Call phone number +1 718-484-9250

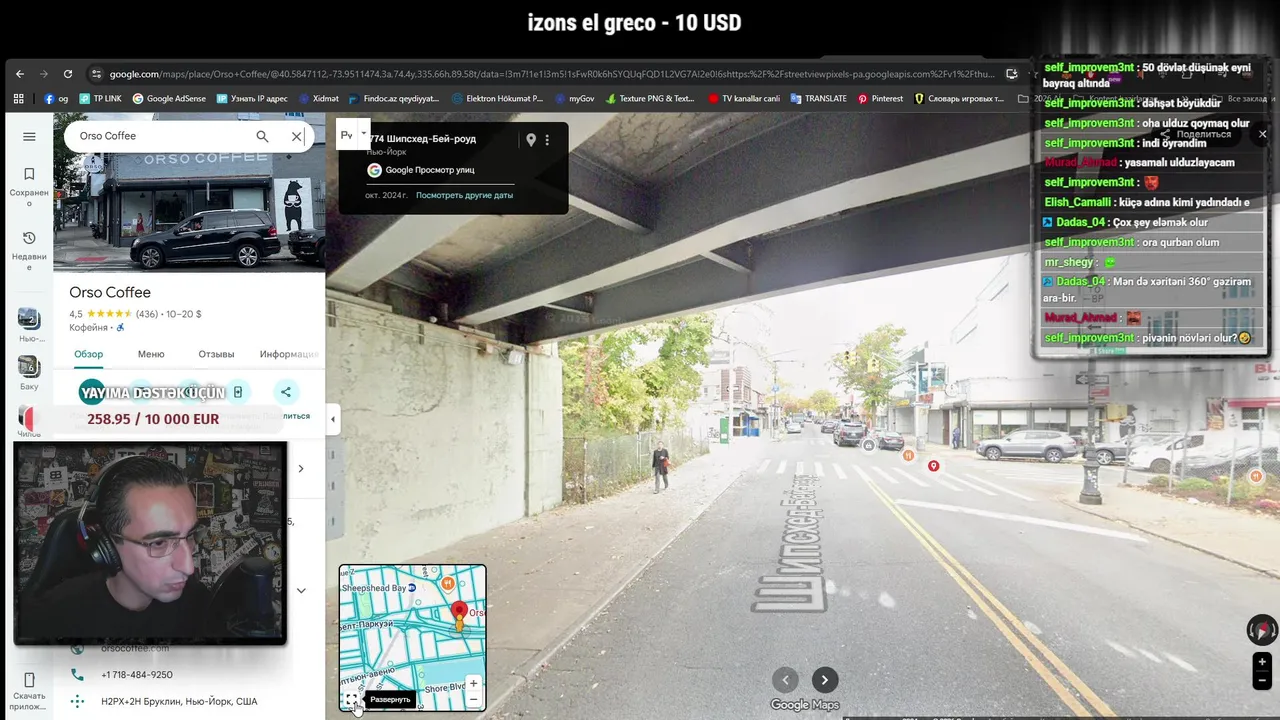[137, 675]
